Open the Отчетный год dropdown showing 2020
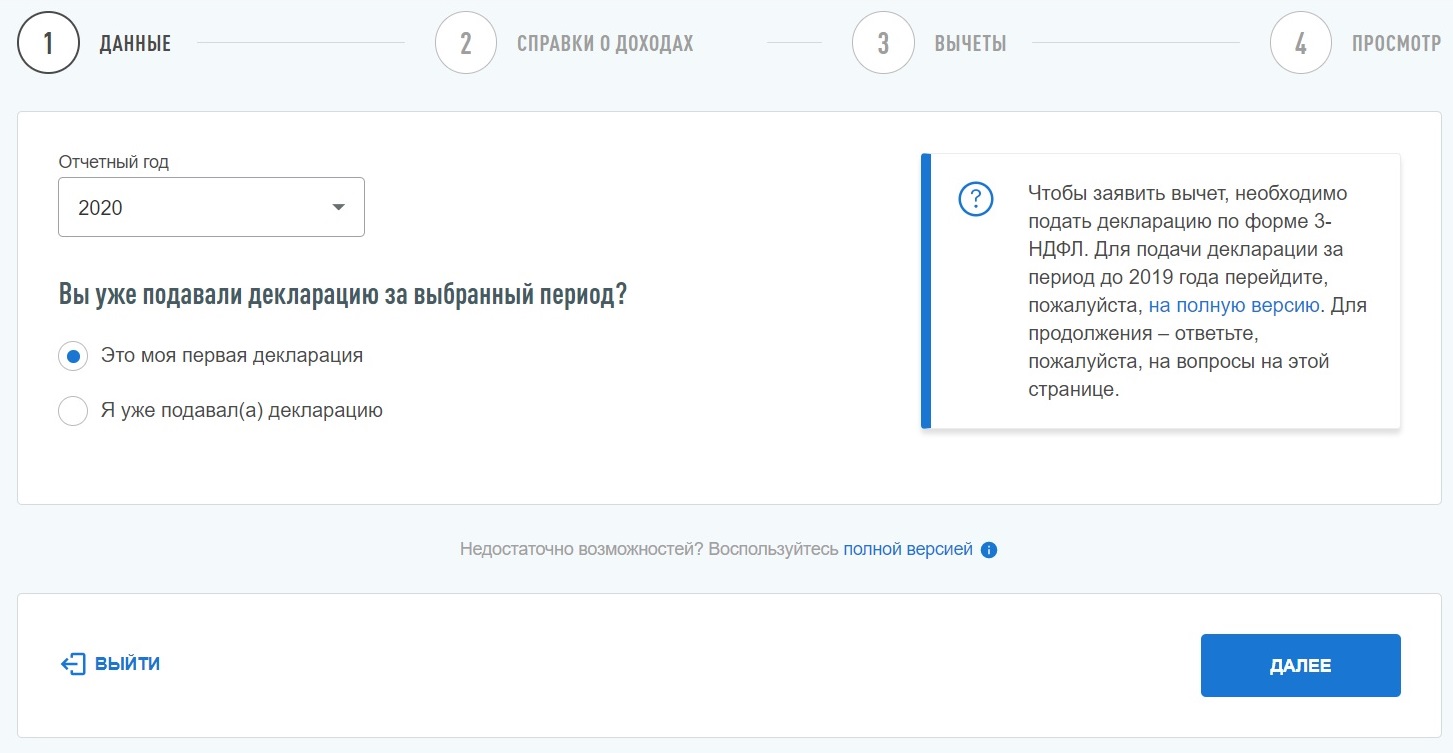 [x=211, y=207]
